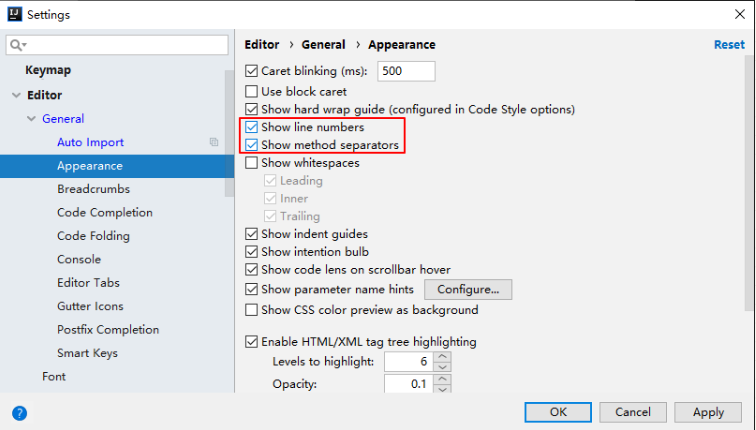
Task: Disable Show line numbers checkbox
Action: tap(252, 128)
